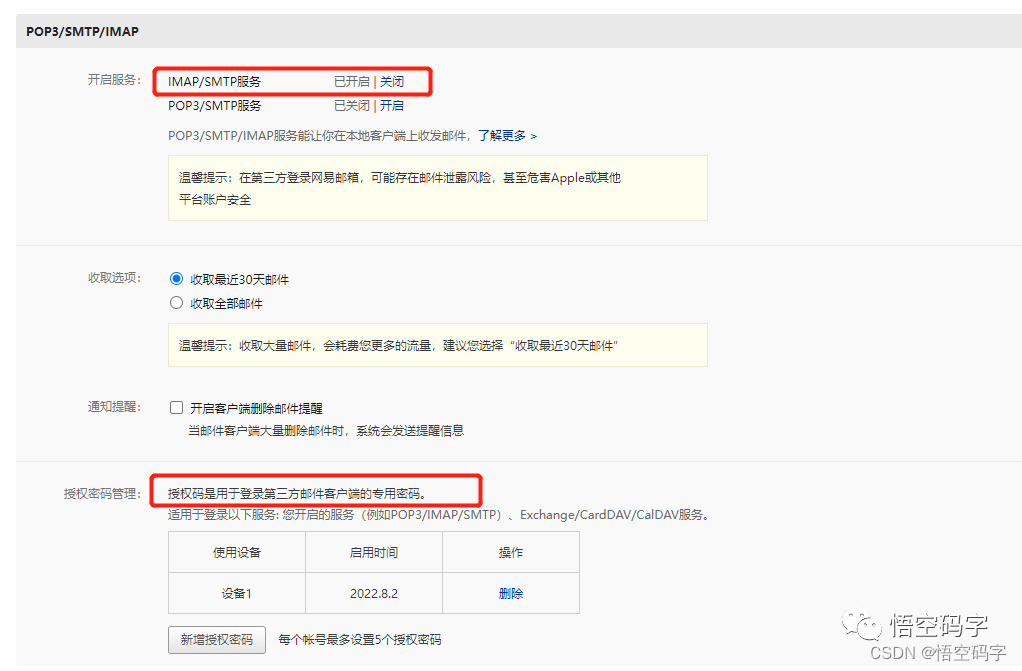The width and height of the screenshot is (1022, 671).
Task: Click the 开启服务 label
Action: tap(114, 80)
